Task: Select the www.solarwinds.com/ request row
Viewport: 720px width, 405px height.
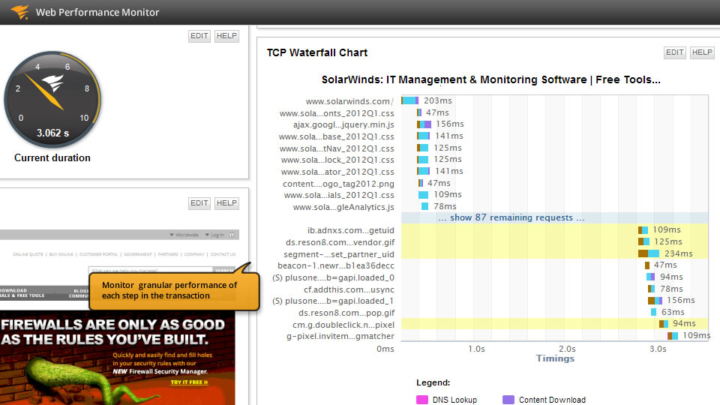Action: 349,101
